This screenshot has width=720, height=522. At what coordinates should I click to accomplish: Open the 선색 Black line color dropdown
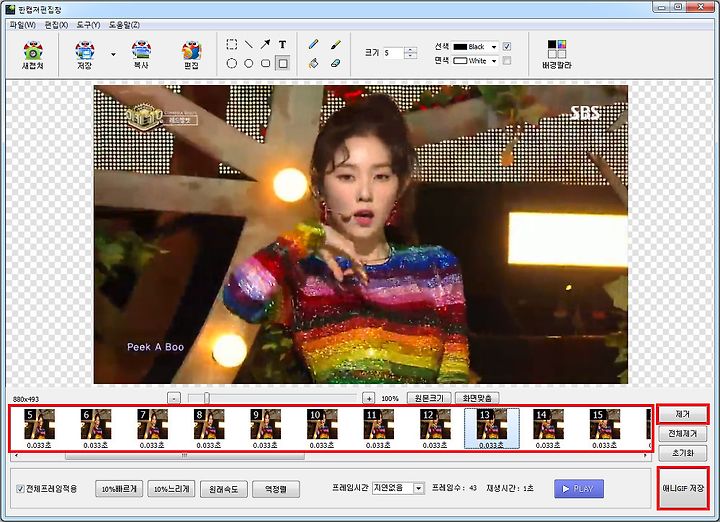(494, 47)
